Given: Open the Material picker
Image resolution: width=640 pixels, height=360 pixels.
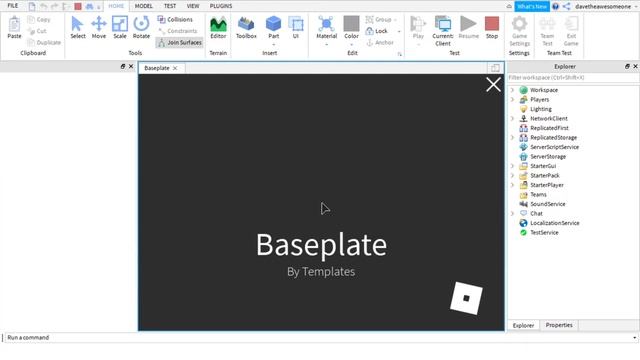Looking at the screenshot, I should pos(327,27).
